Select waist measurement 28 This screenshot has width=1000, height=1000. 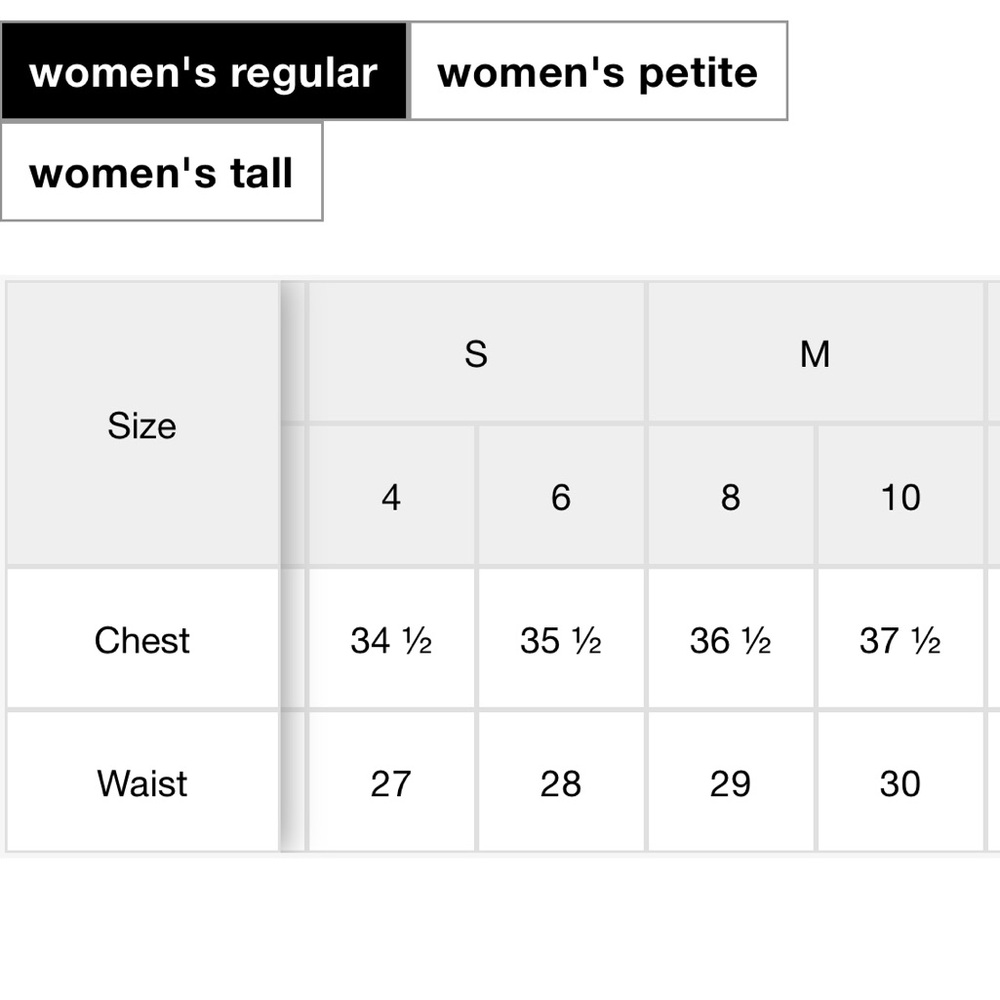561,782
